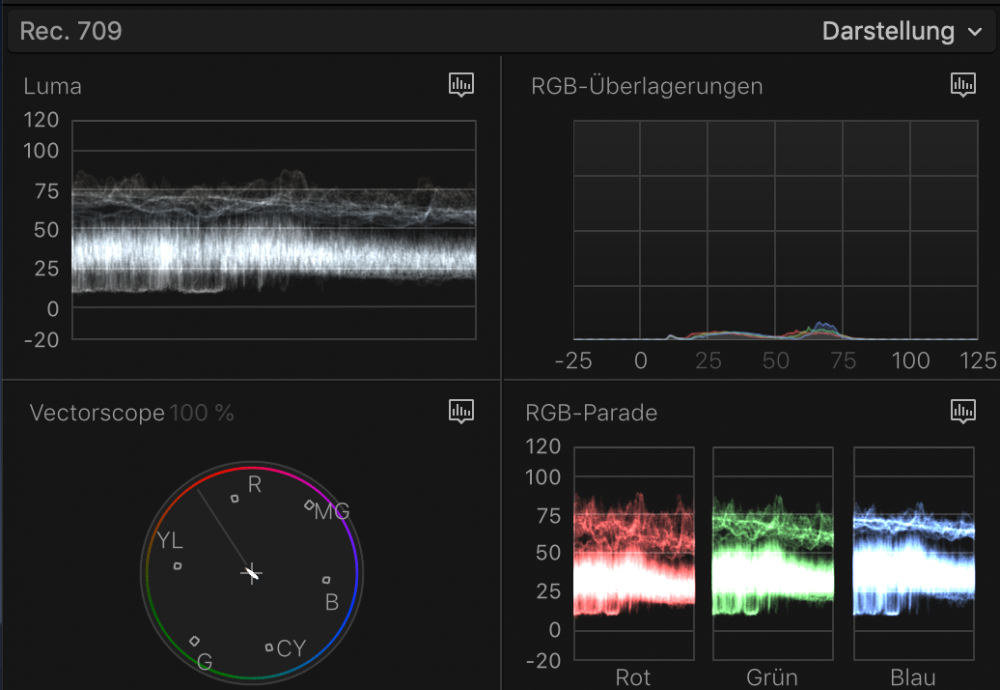Screen dimensions: 1000x690
Task: Click the vectorscope center crosshair
Action: (x=252, y=573)
